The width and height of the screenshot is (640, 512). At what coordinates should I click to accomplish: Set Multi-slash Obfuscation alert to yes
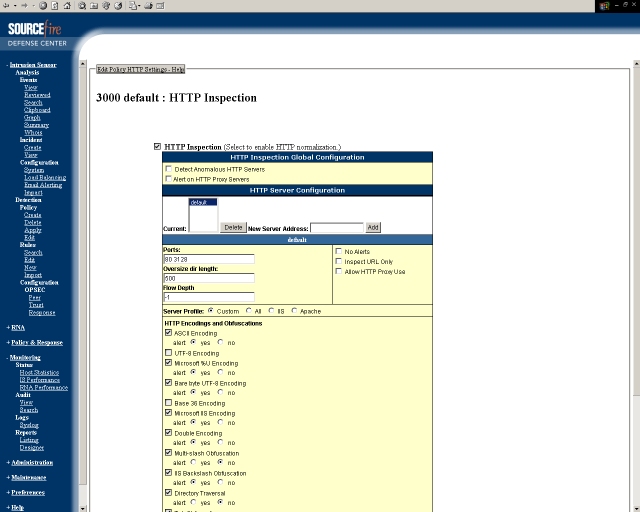point(193,462)
